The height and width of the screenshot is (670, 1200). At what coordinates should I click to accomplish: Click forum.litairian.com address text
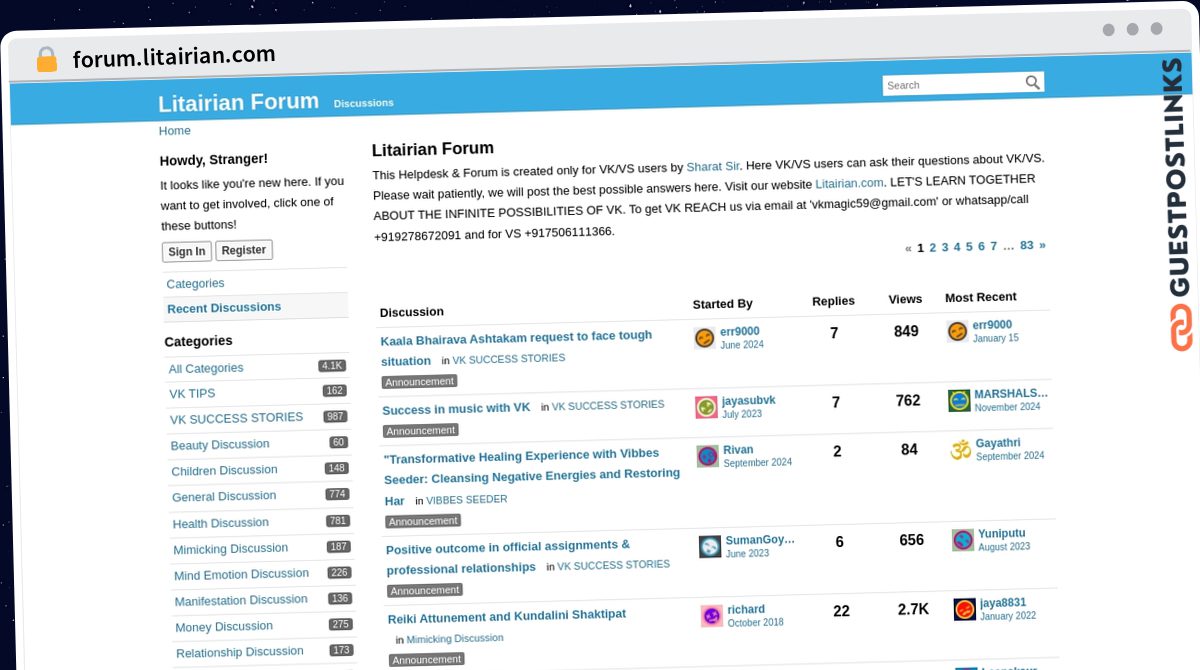pyautogui.click(x=174, y=57)
